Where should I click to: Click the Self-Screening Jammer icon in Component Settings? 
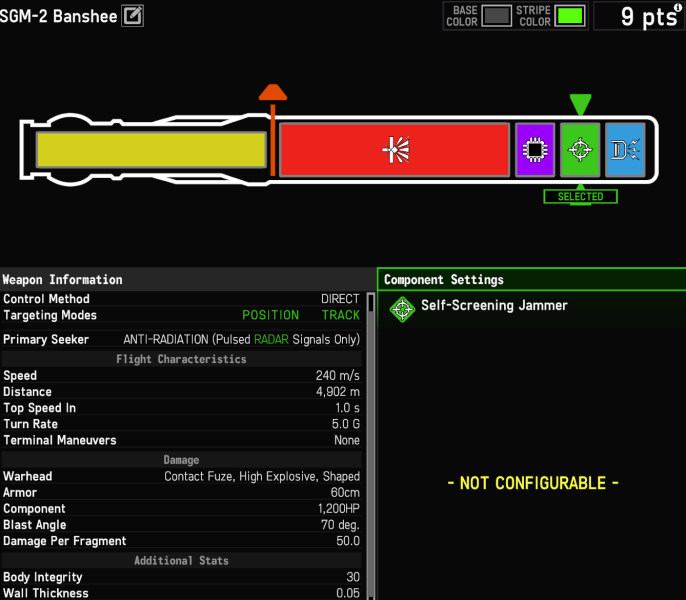[x=402, y=309]
